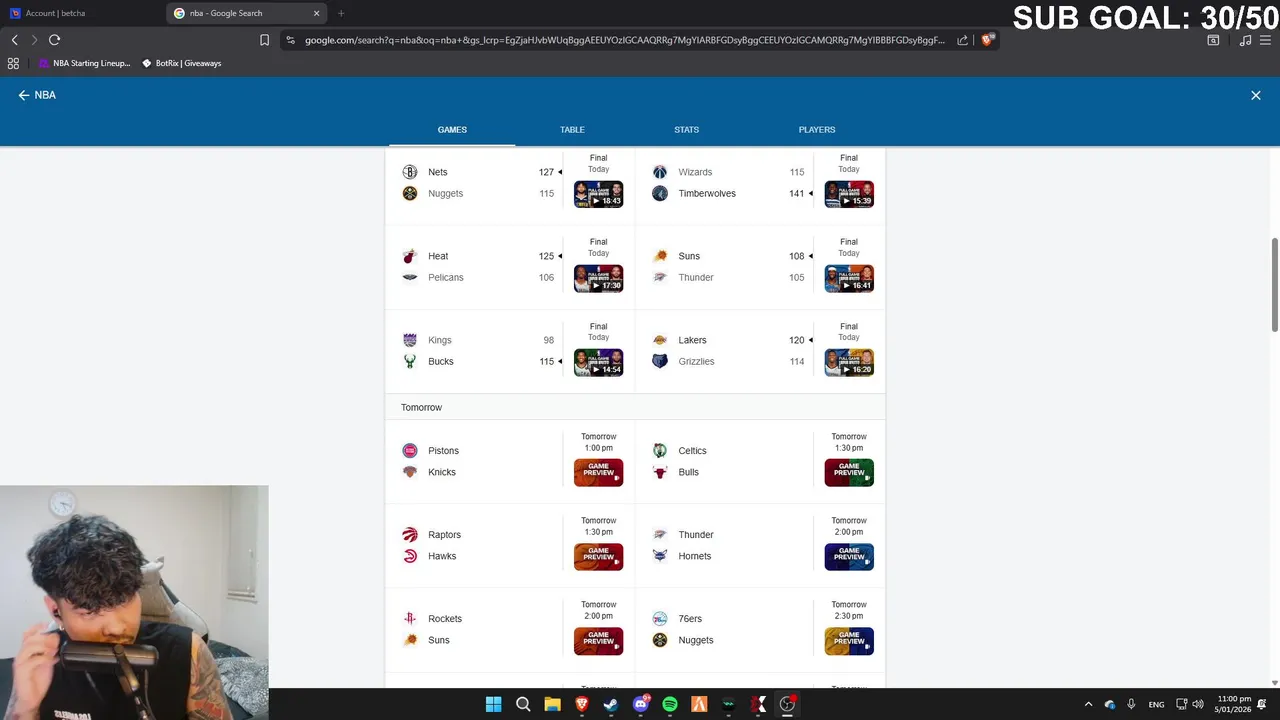Screen dimensions: 1280x720
Task: Open Raptors vs Hawks game preview
Action: [x=599, y=556]
